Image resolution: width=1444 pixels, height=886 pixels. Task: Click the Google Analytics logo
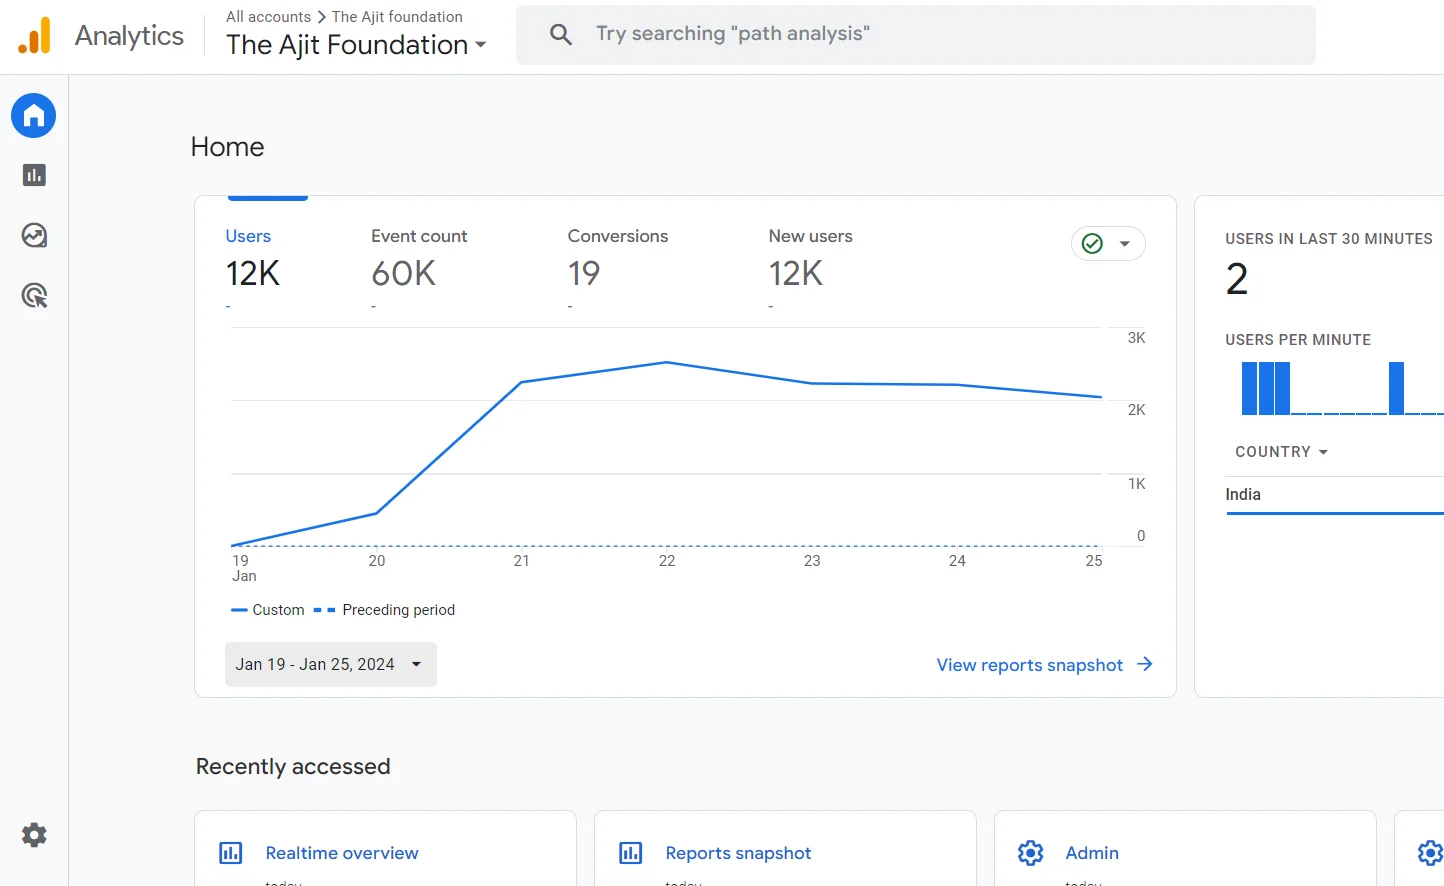click(35, 36)
